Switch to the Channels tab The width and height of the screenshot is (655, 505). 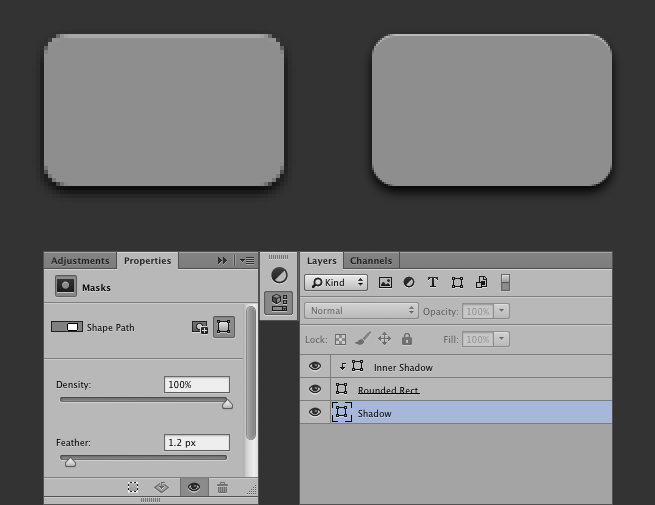point(370,261)
